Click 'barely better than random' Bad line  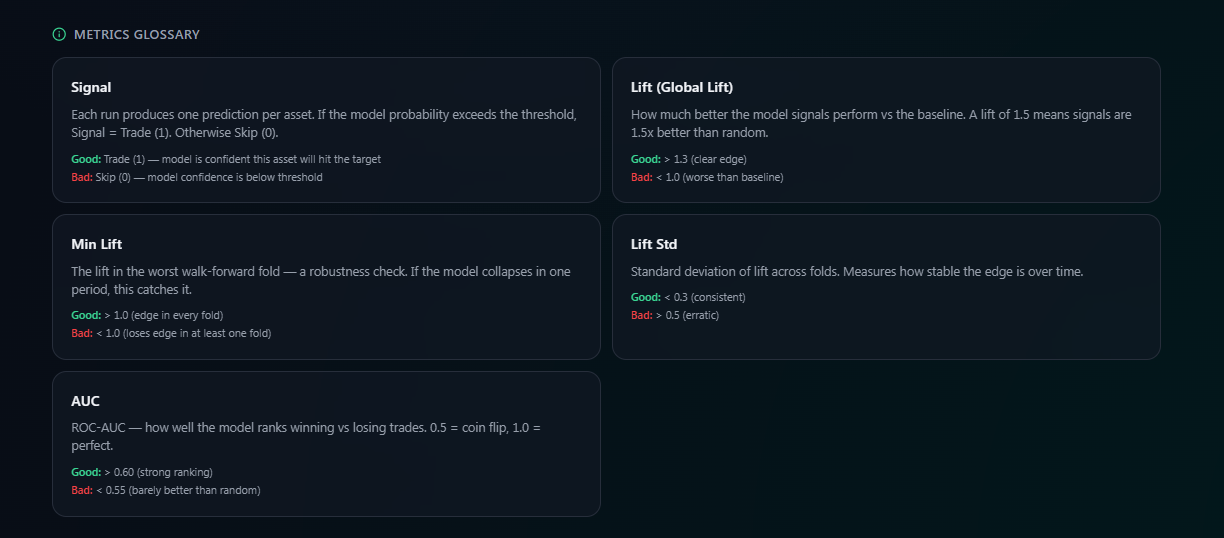[166, 490]
